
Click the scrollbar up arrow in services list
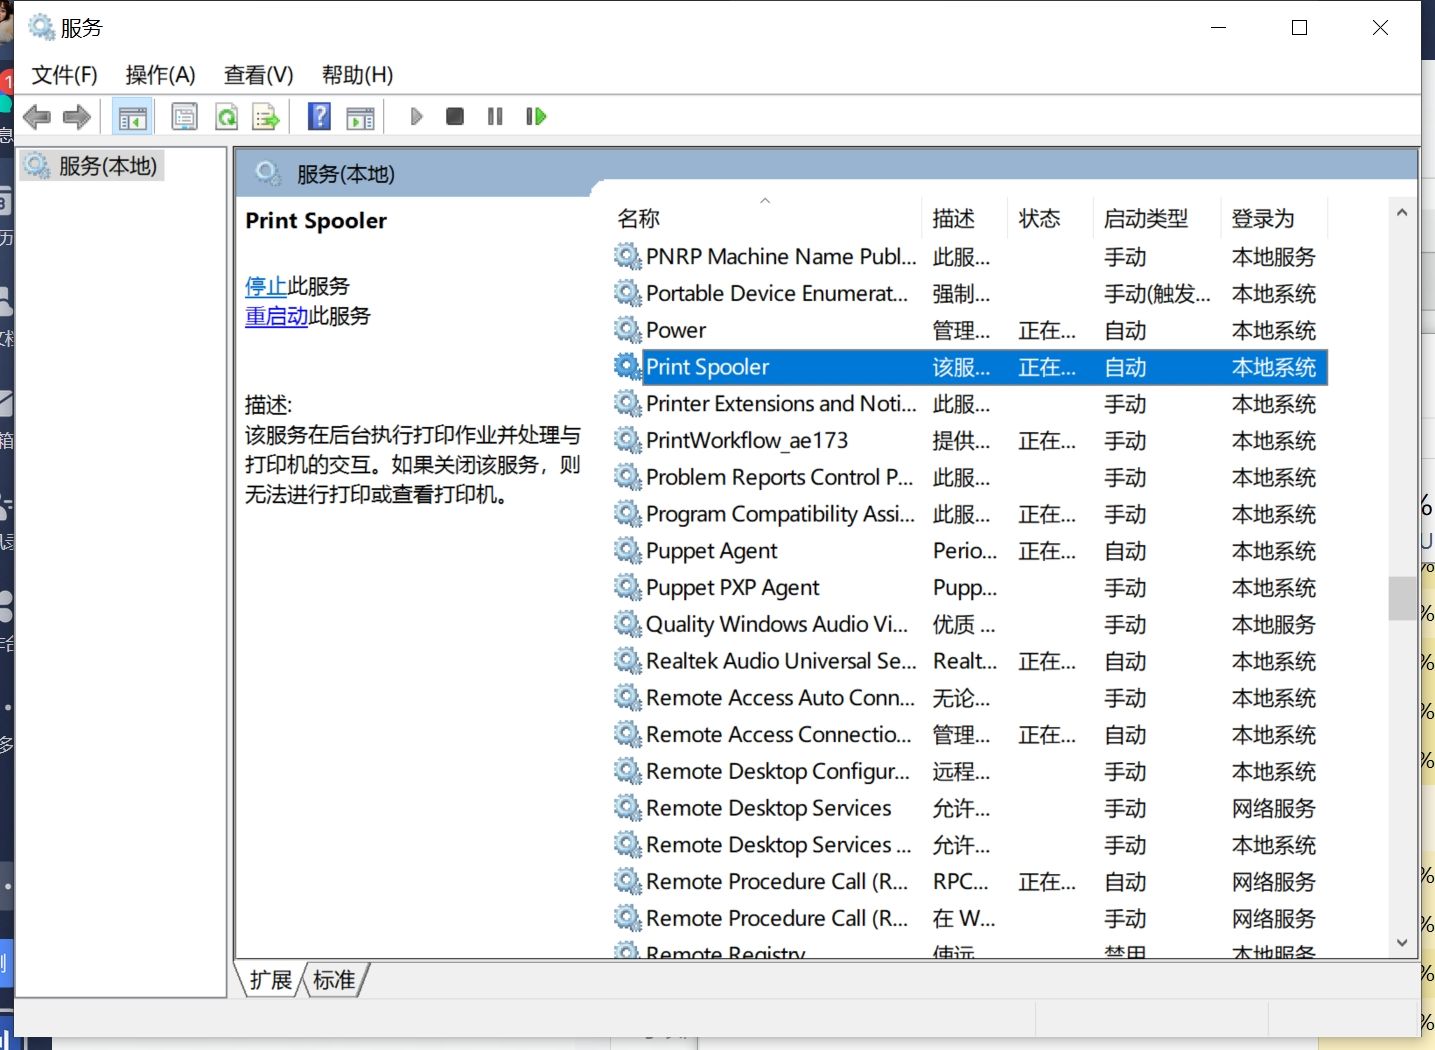tap(1402, 213)
